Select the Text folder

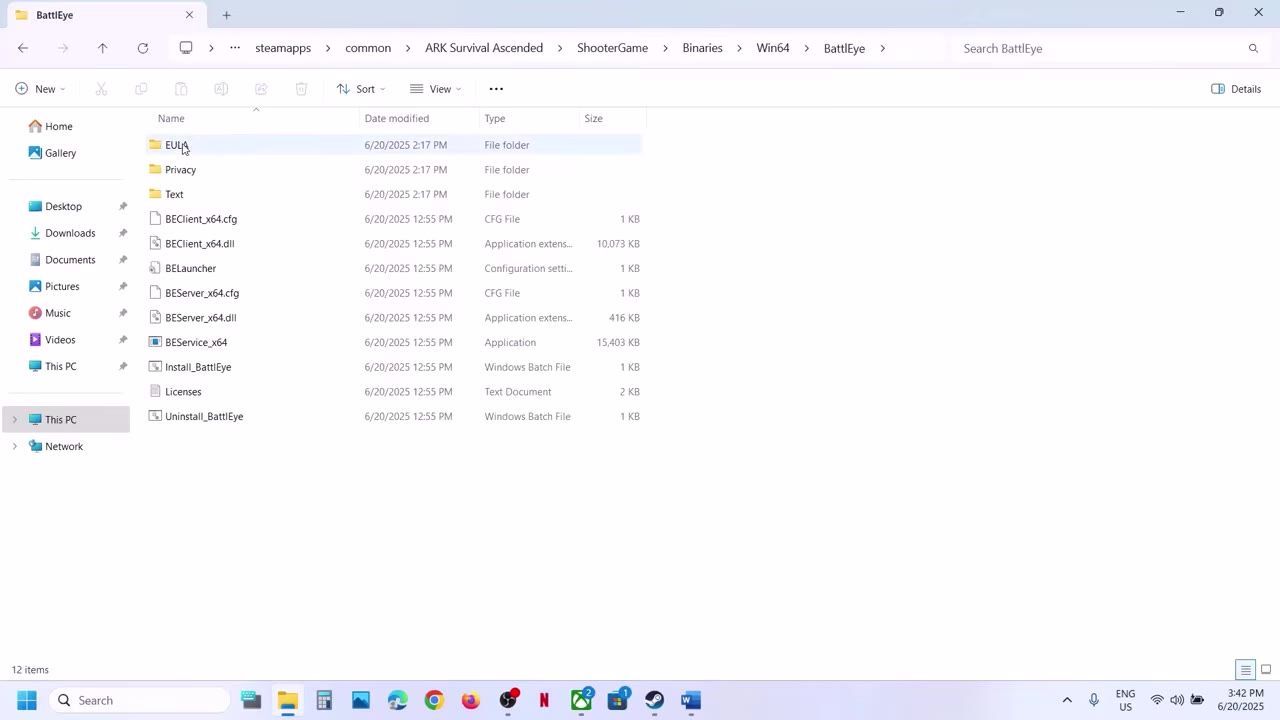[x=394, y=194]
